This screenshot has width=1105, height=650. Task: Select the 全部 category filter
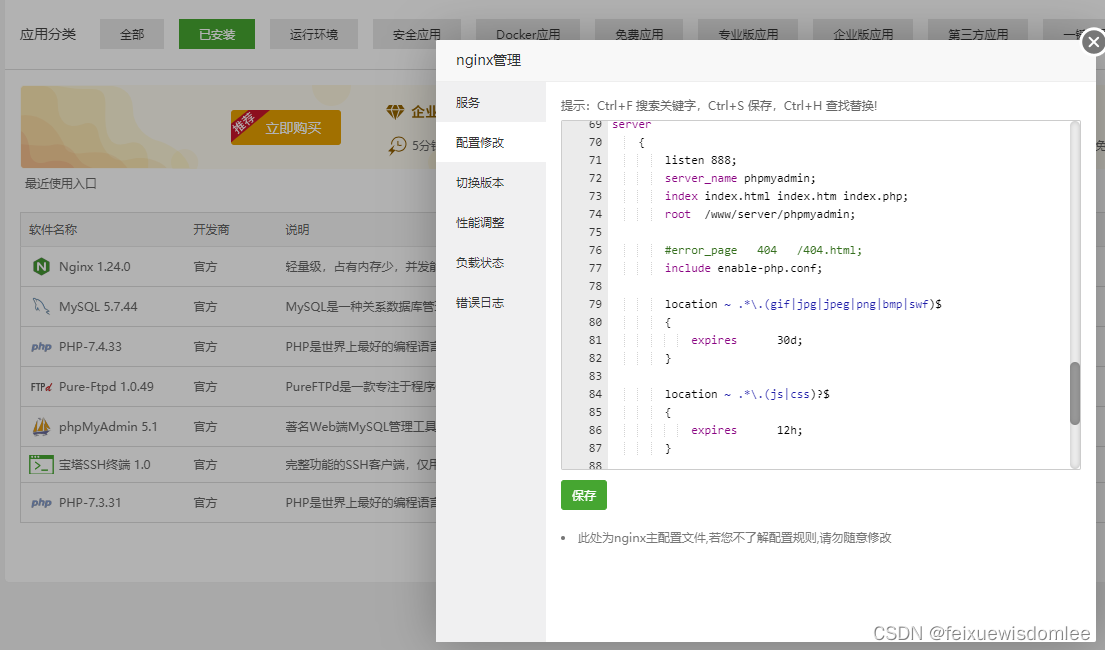coord(132,34)
